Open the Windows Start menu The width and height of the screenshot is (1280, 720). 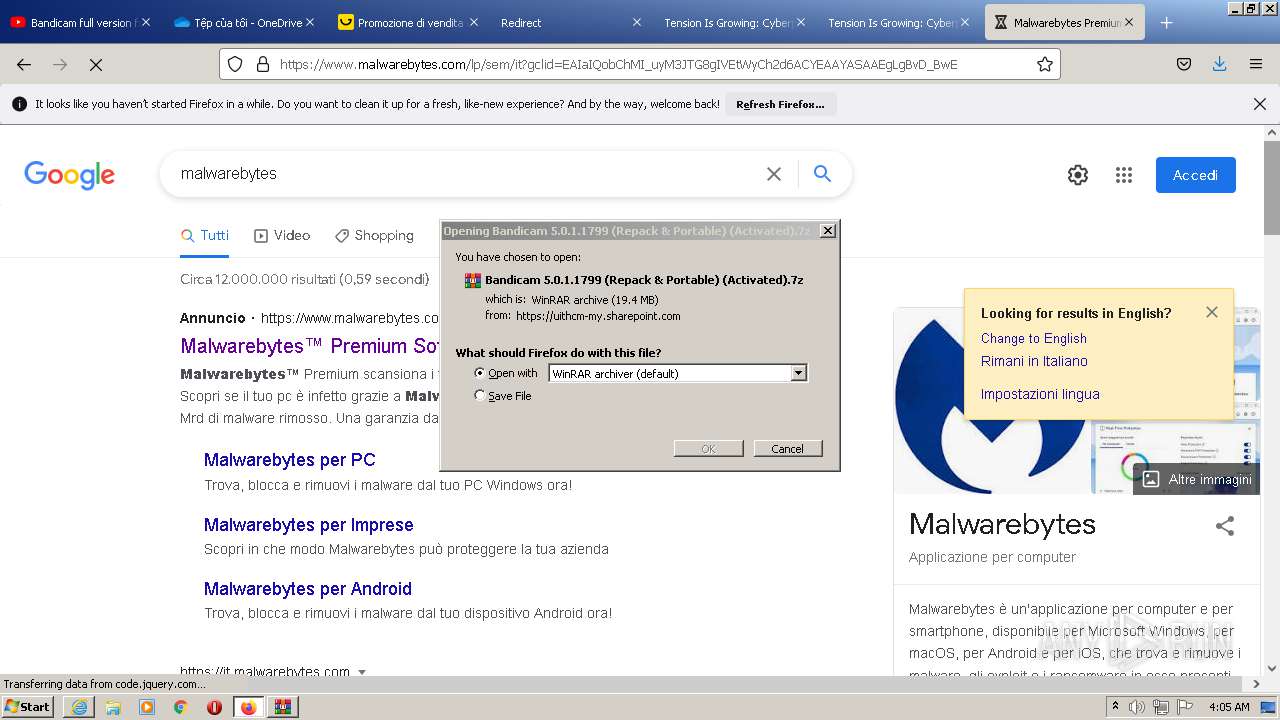point(28,707)
